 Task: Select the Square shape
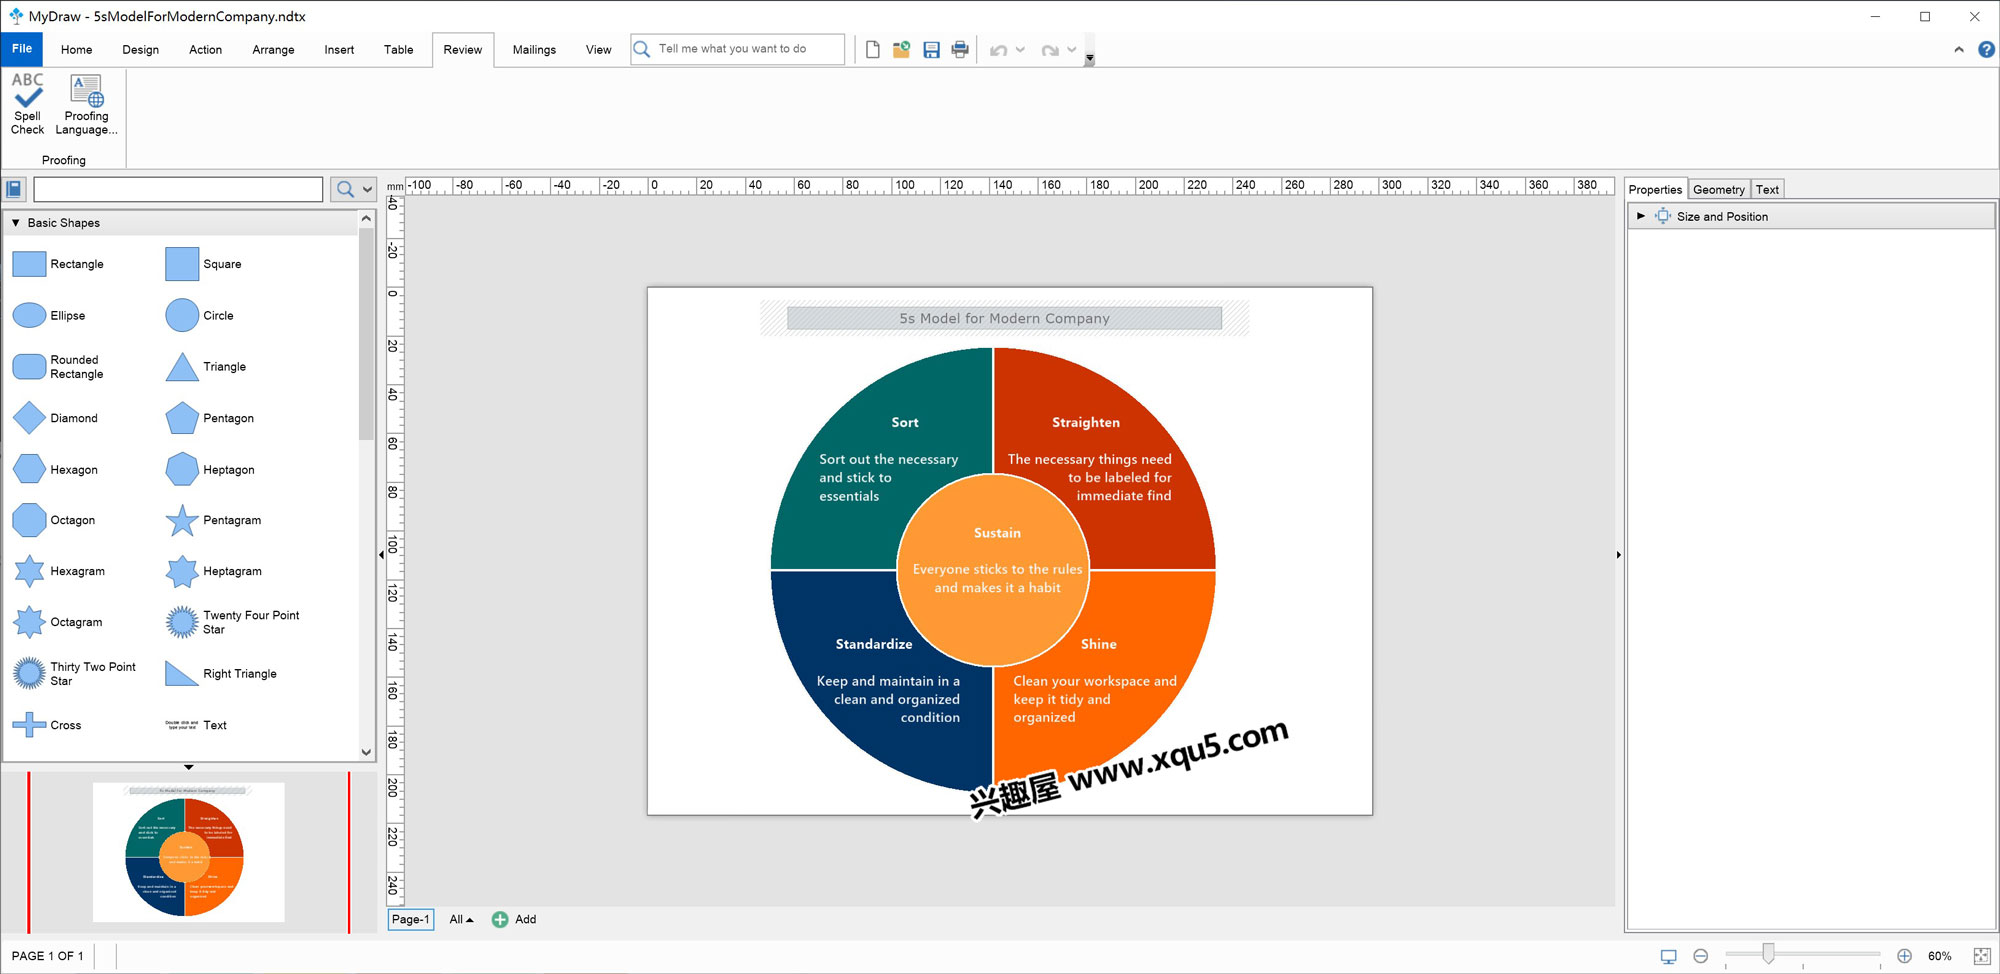pyautogui.click(x=204, y=264)
